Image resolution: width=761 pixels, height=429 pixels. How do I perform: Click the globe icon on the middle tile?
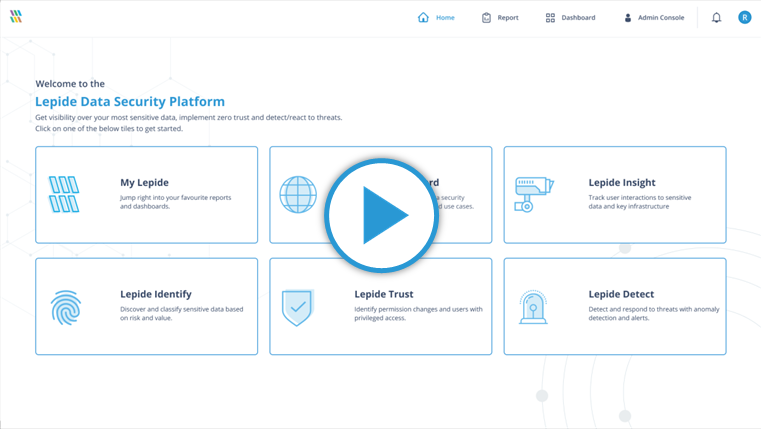[298, 194]
